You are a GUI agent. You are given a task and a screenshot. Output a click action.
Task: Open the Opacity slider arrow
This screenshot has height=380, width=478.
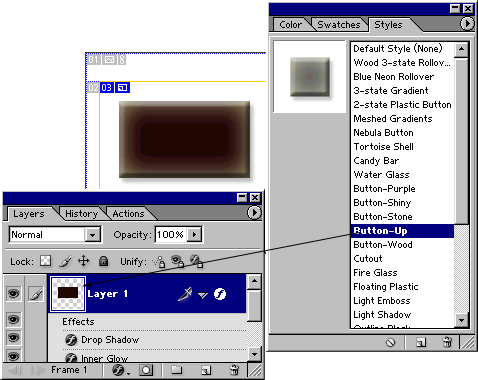coord(194,235)
